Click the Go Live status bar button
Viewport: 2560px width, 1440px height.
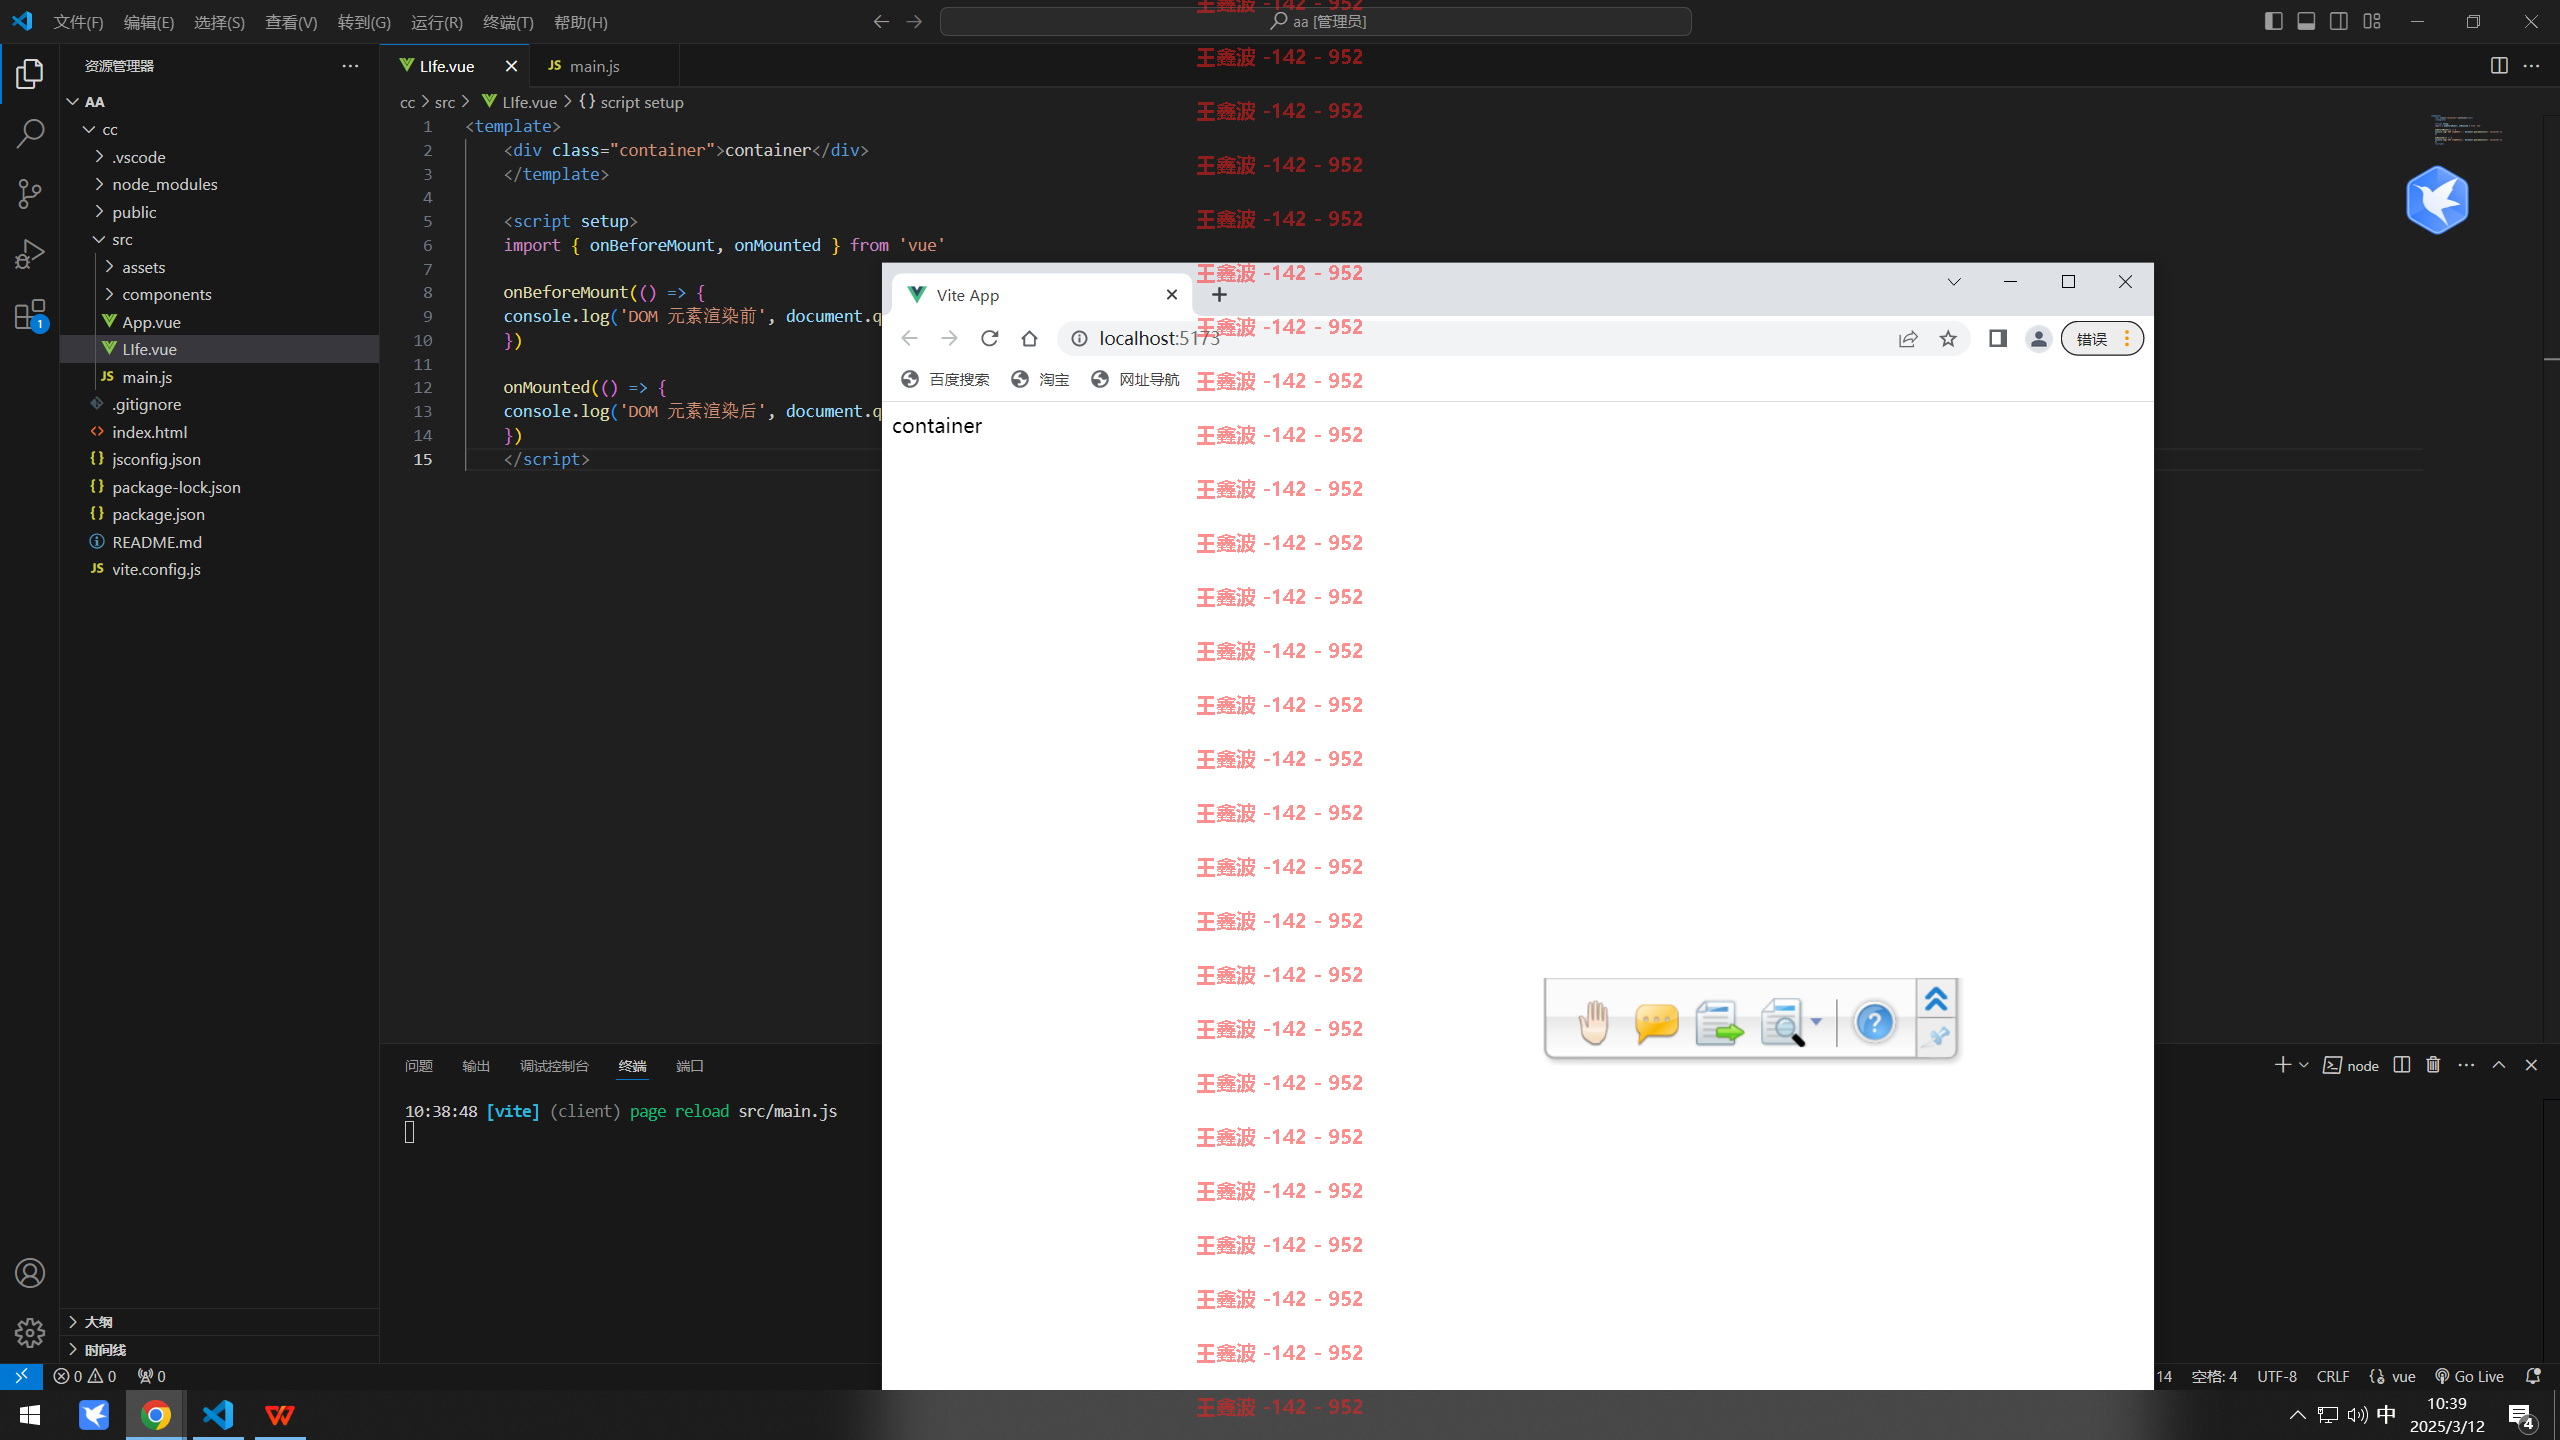pos(2469,1376)
